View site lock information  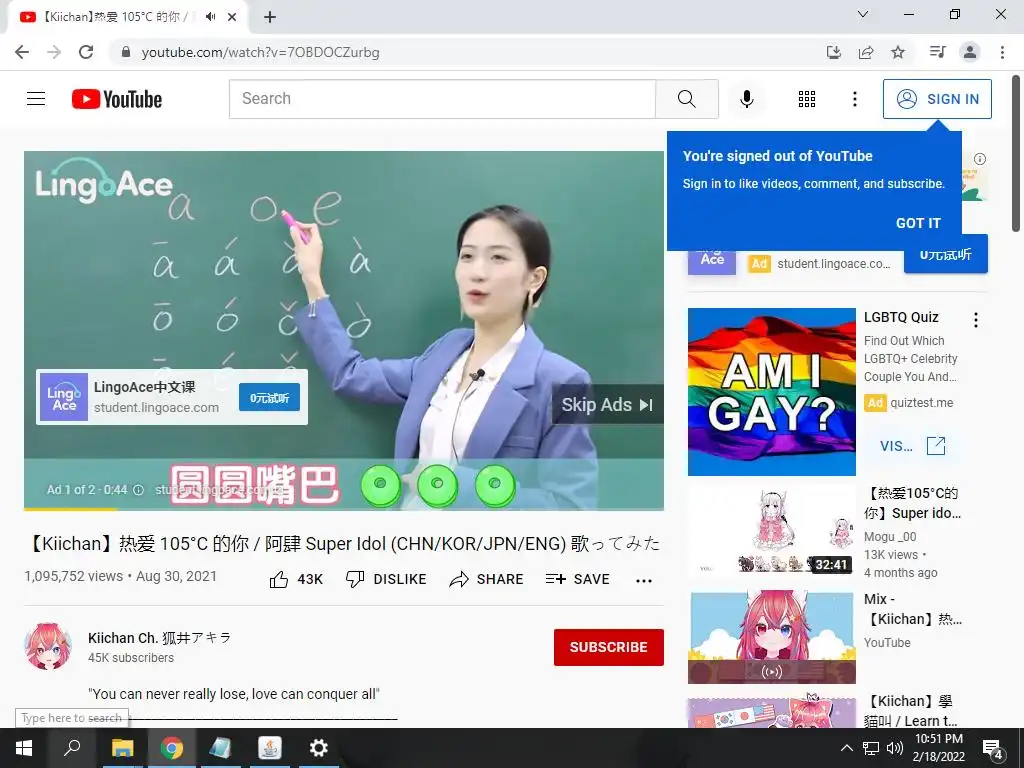coord(126,52)
